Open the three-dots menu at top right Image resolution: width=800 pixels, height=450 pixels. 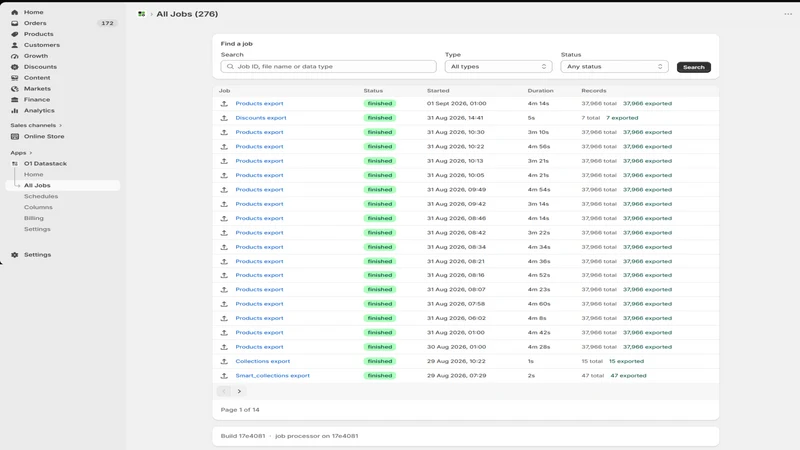point(788,14)
